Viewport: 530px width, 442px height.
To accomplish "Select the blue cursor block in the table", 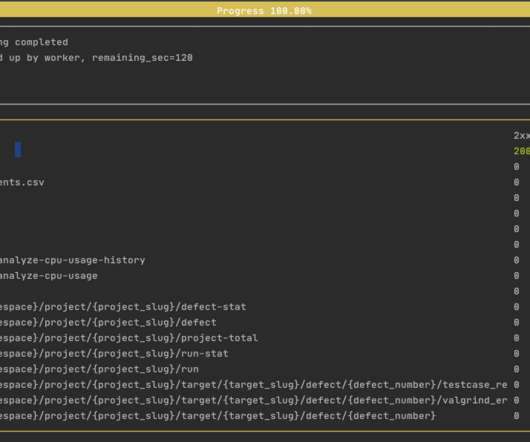I will (18, 150).
